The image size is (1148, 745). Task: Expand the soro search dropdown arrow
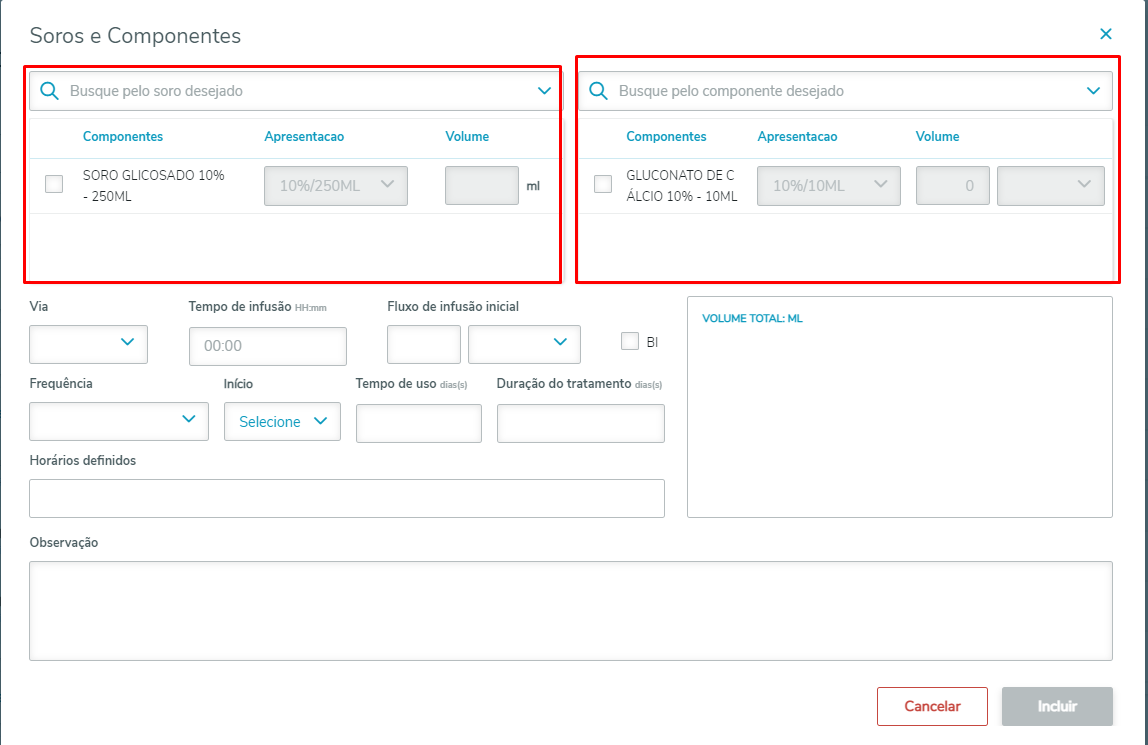[x=544, y=91]
